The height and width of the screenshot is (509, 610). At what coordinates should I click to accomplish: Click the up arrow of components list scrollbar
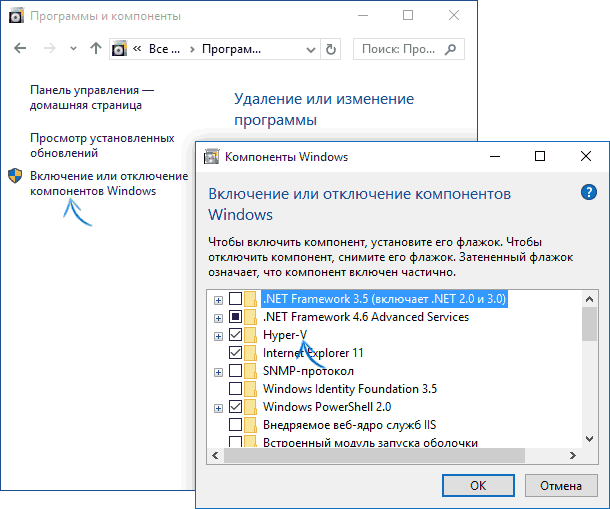tap(589, 299)
